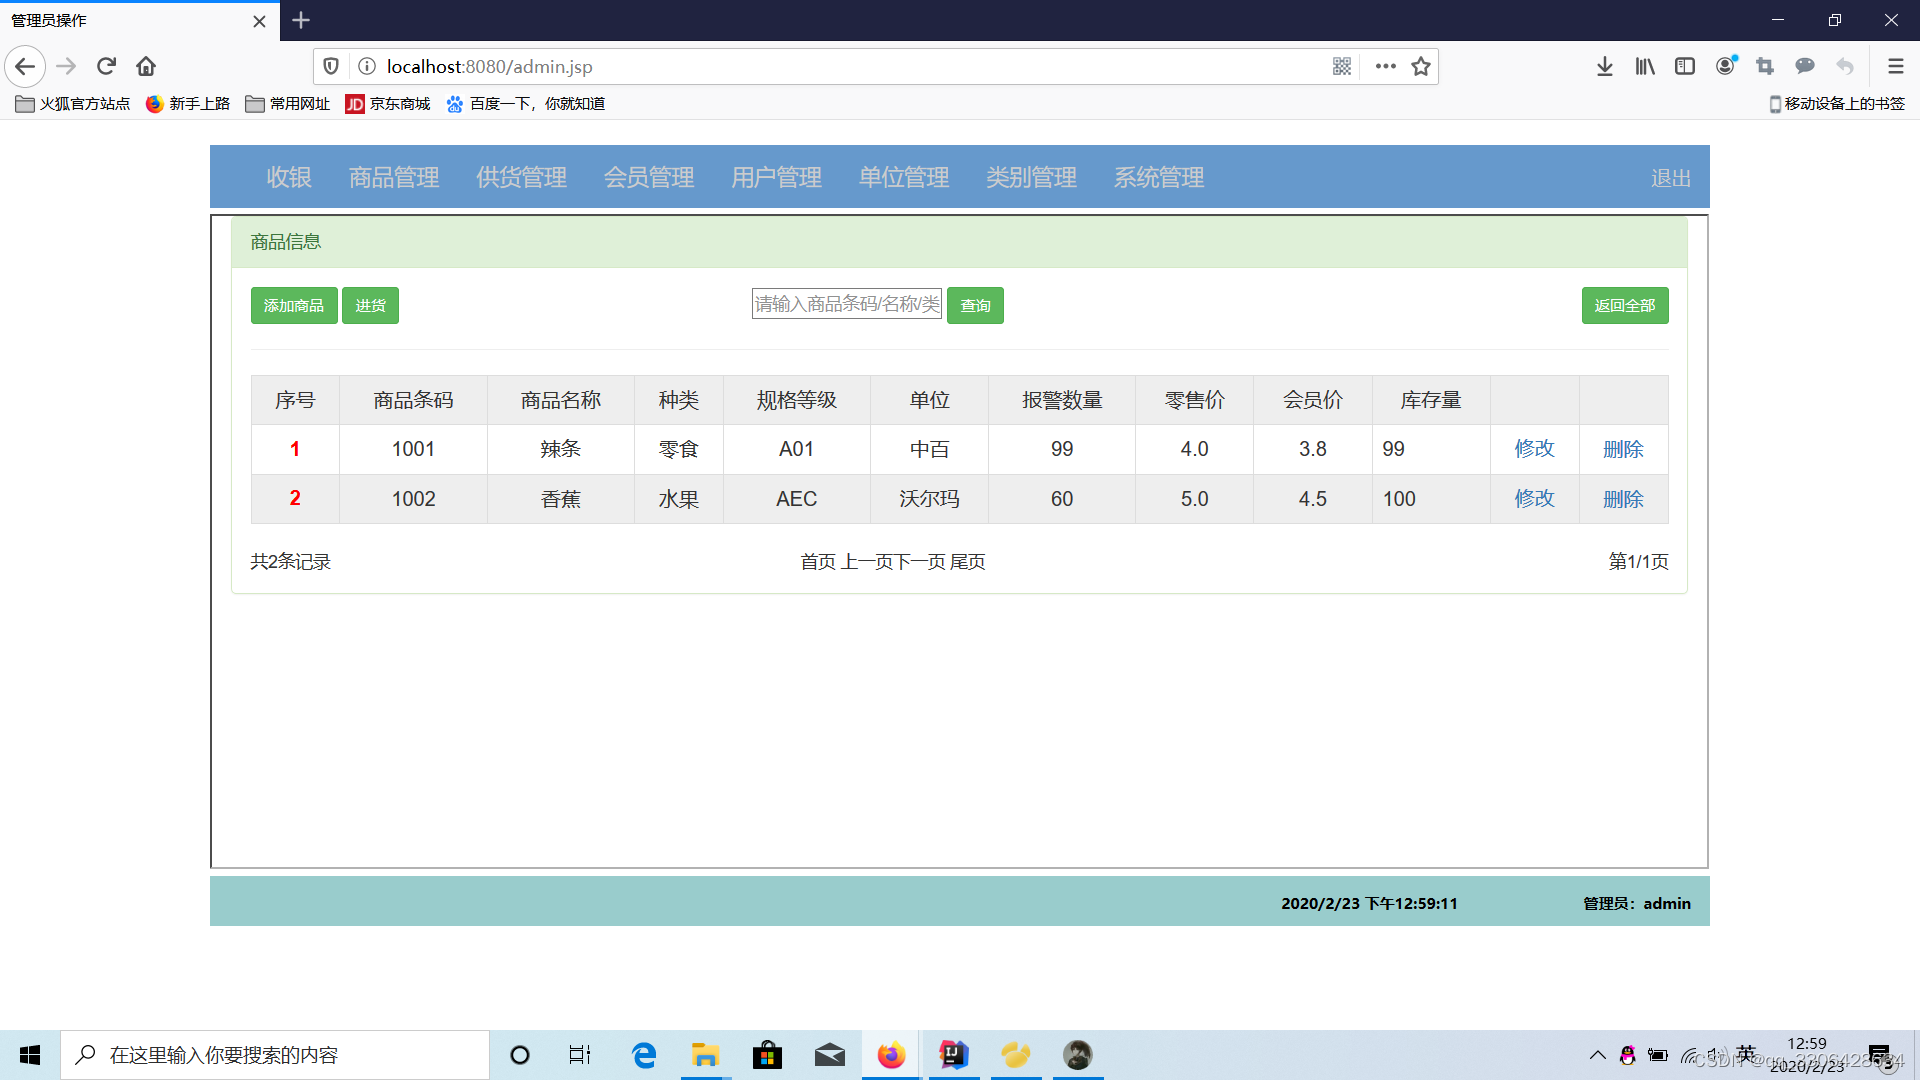The image size is (1920, 1080).
Task: Reload the admin.jsp page
Action: tap(106, 67)
